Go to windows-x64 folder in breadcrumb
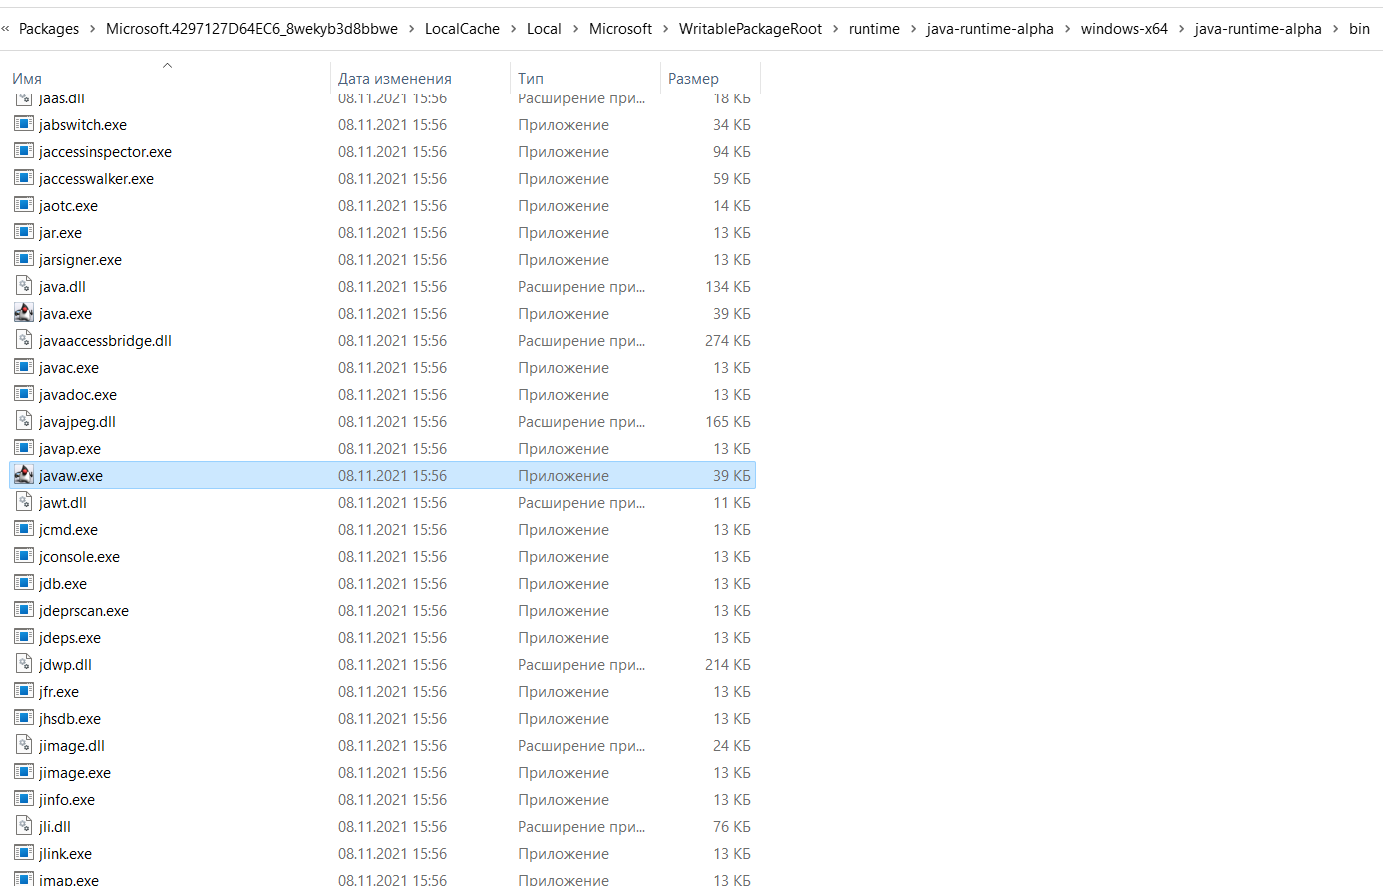Screen dimensions: 1383x886 pyautogui.click(x=1124, y=29)
